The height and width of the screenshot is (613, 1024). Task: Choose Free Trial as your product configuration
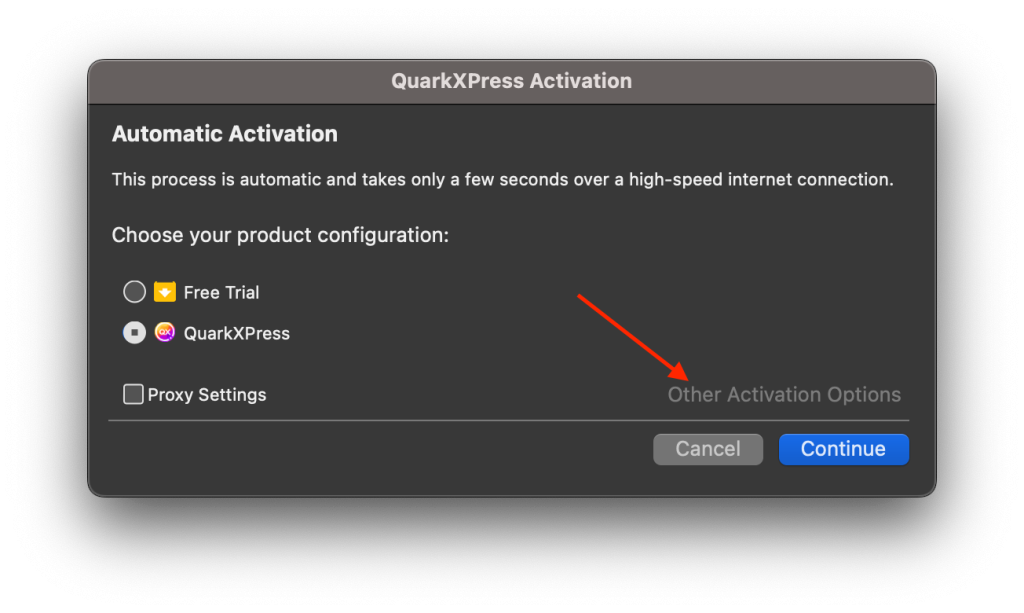(x=134, y=291)
